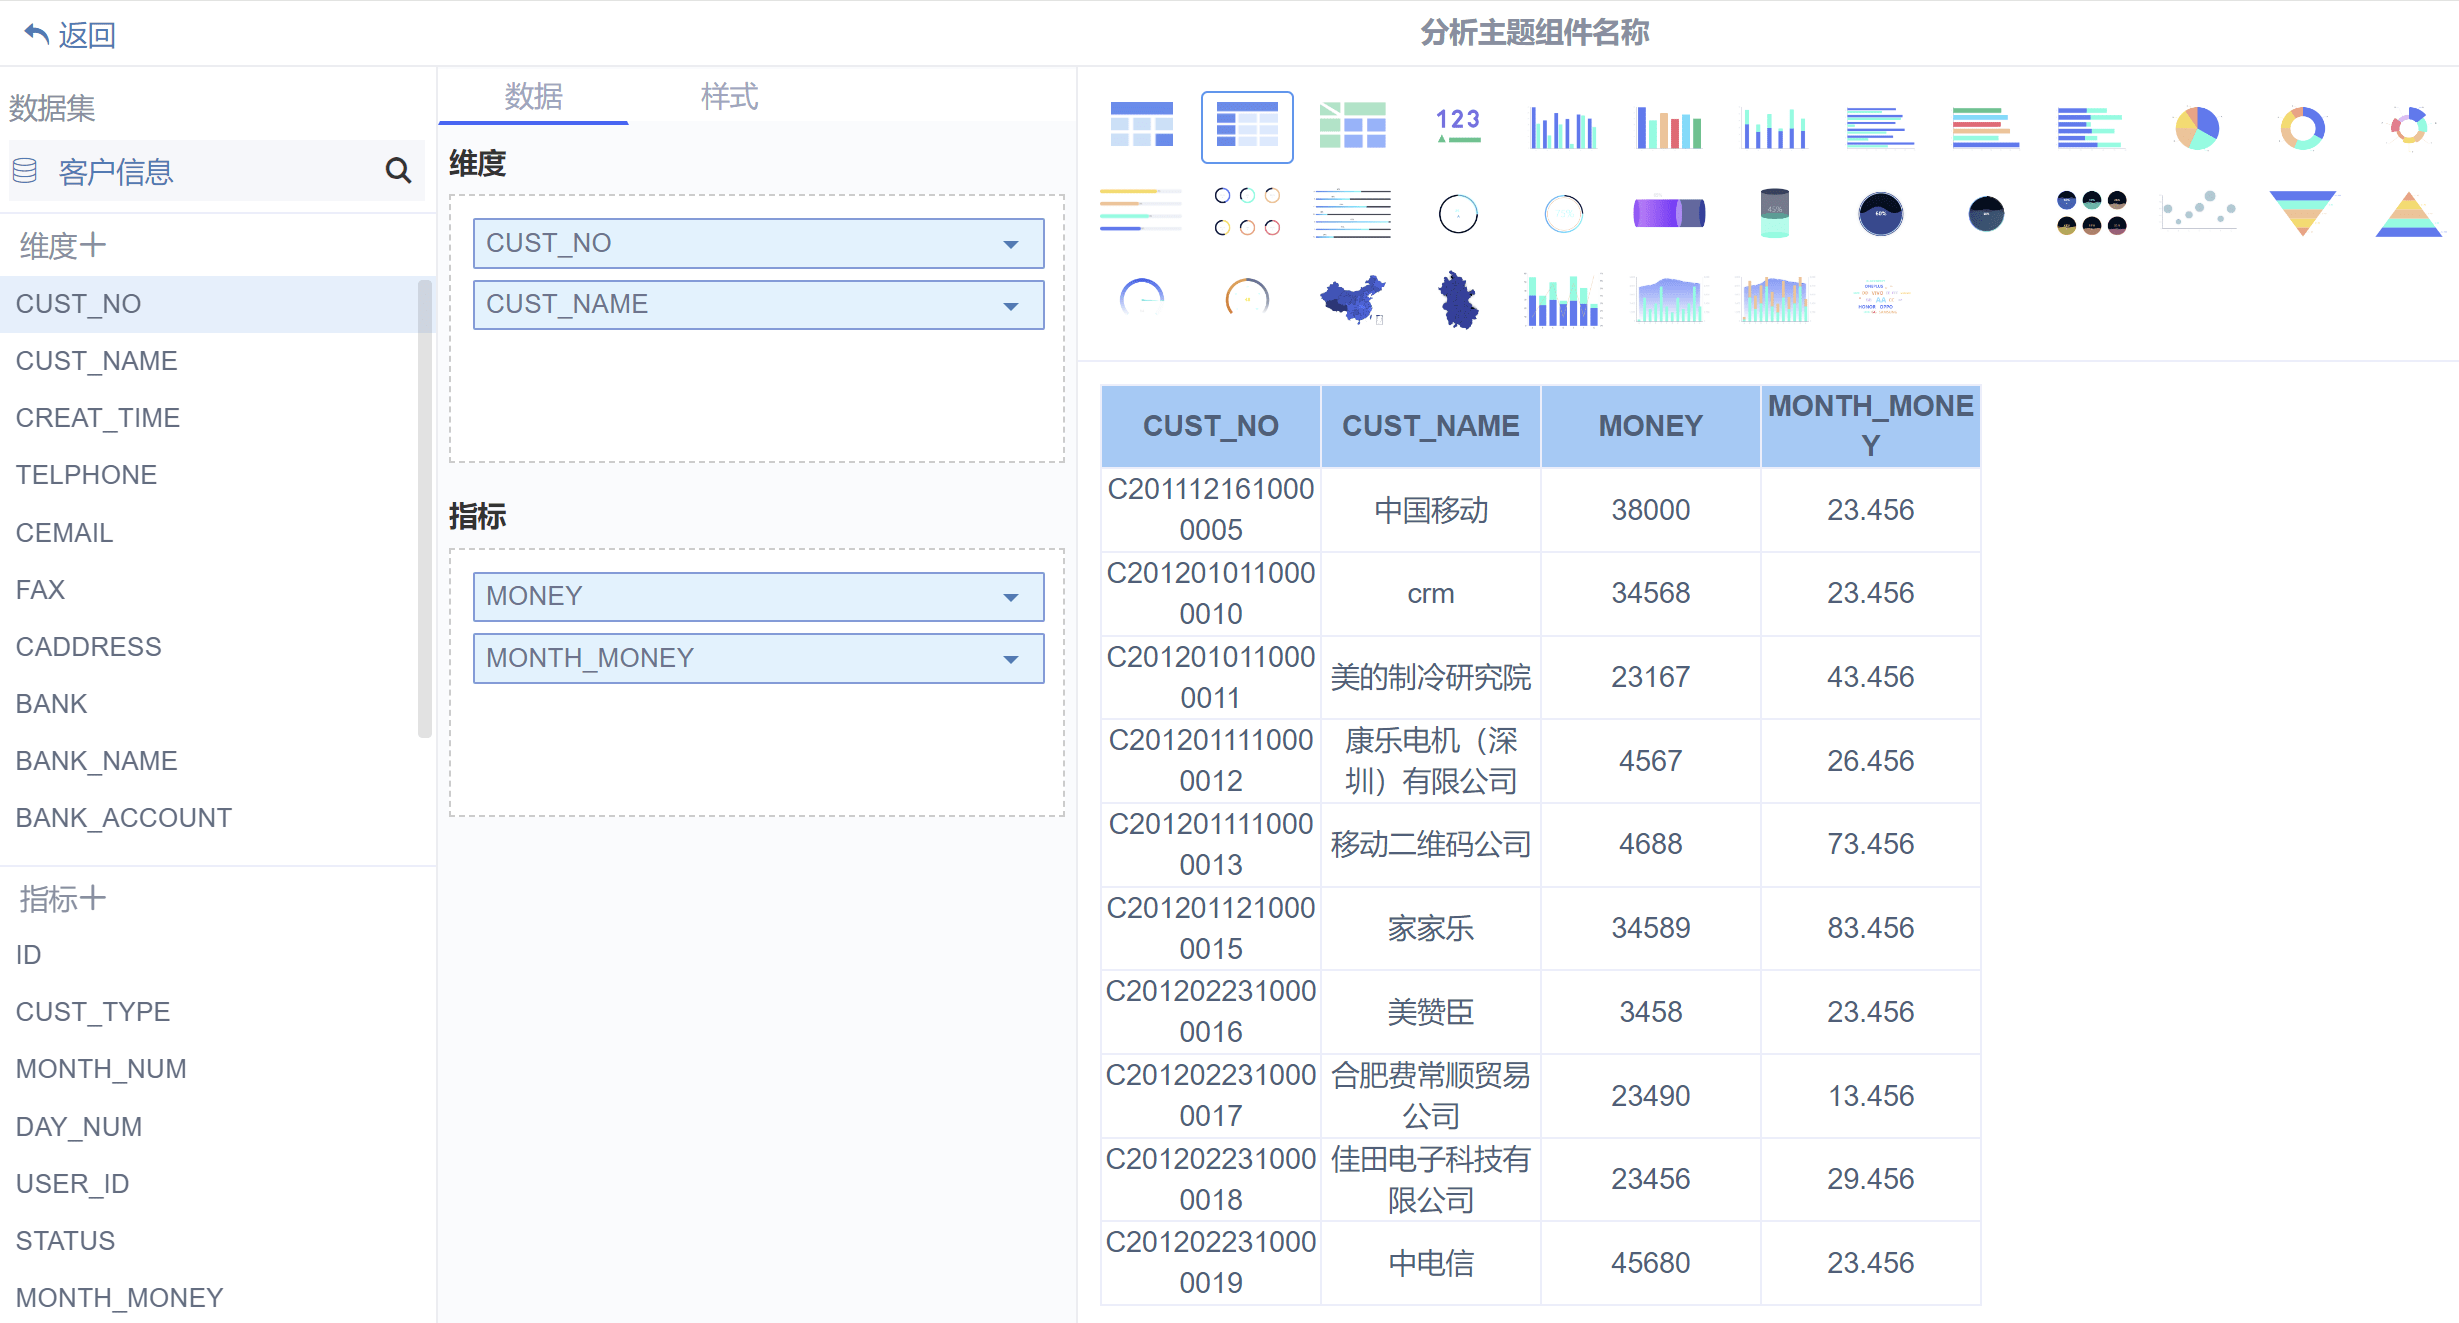Select the province map chart

(x=1458, y=299)
